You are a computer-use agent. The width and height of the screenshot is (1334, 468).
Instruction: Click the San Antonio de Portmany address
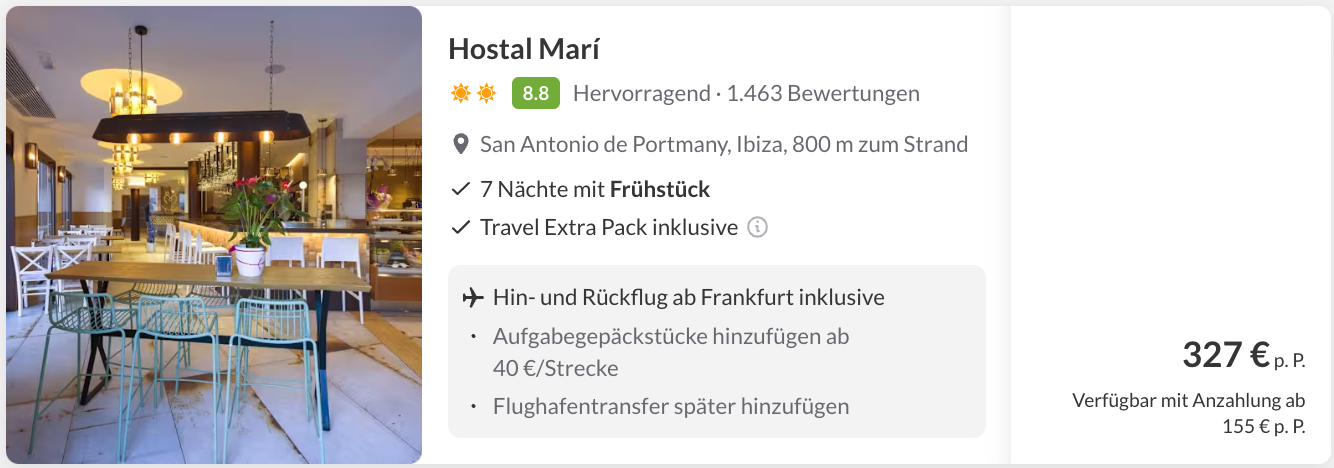[724, 144]
